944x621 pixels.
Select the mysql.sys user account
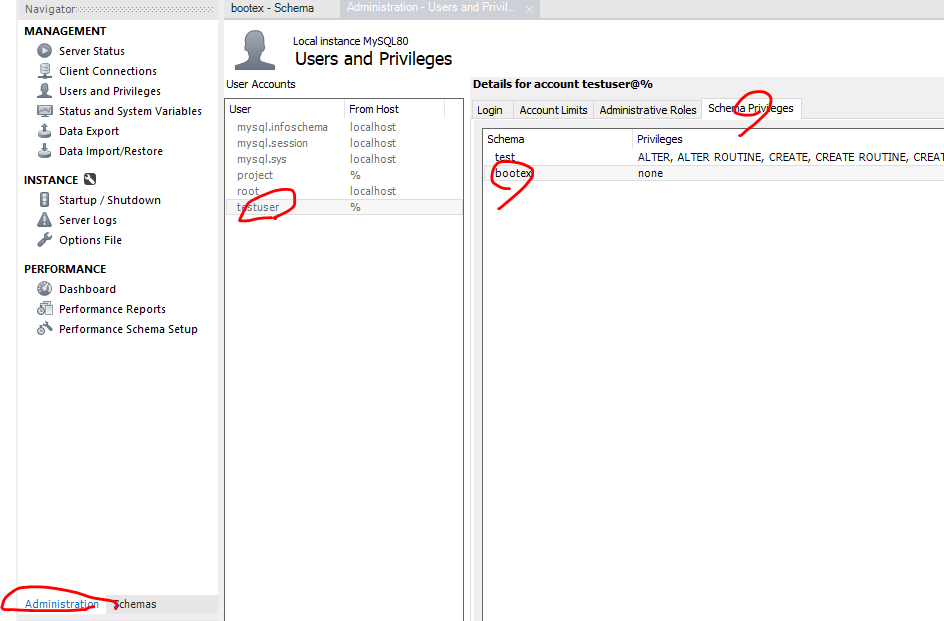[344, 159]
